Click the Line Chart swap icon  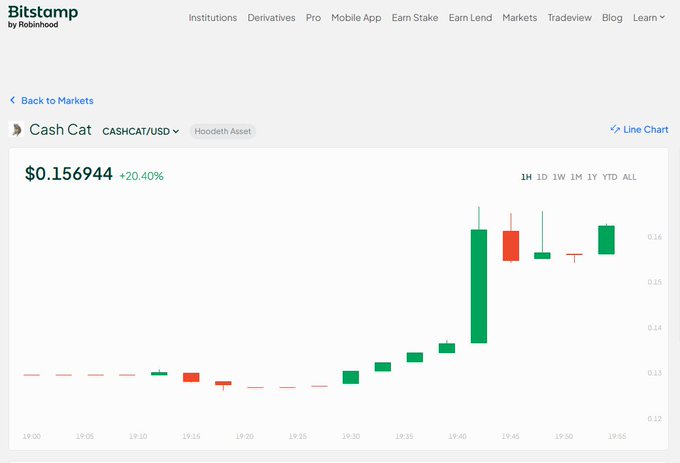615,129
